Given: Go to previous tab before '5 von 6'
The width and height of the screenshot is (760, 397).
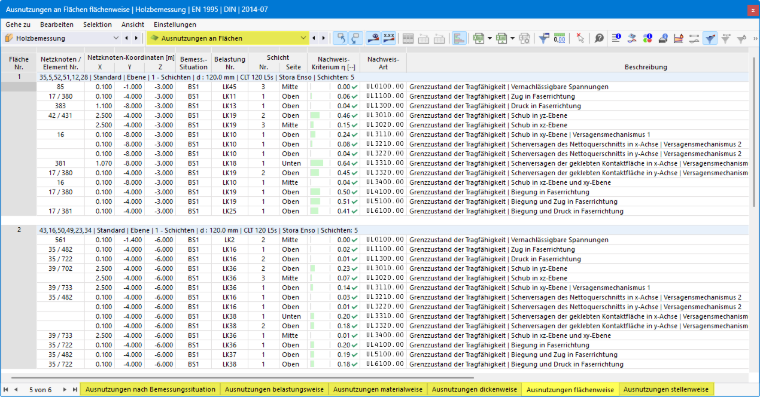Looking at the screenshot, I should (x=16, y=389).
